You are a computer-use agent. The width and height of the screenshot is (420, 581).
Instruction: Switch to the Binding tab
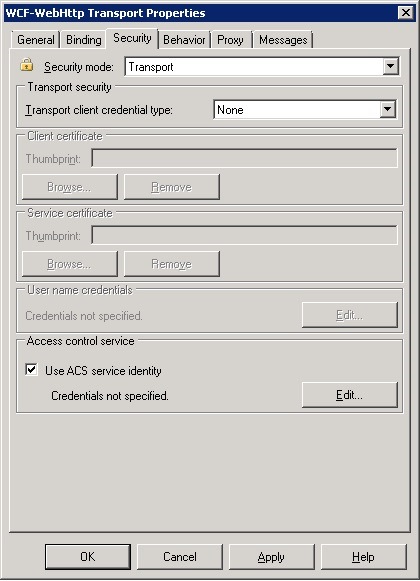tap(83, 40)
